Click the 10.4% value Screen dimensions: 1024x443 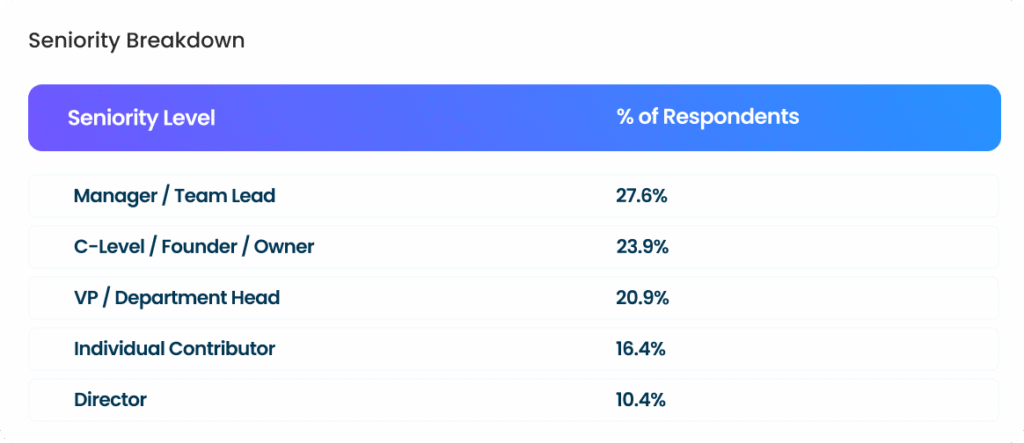tap(641, 400)
